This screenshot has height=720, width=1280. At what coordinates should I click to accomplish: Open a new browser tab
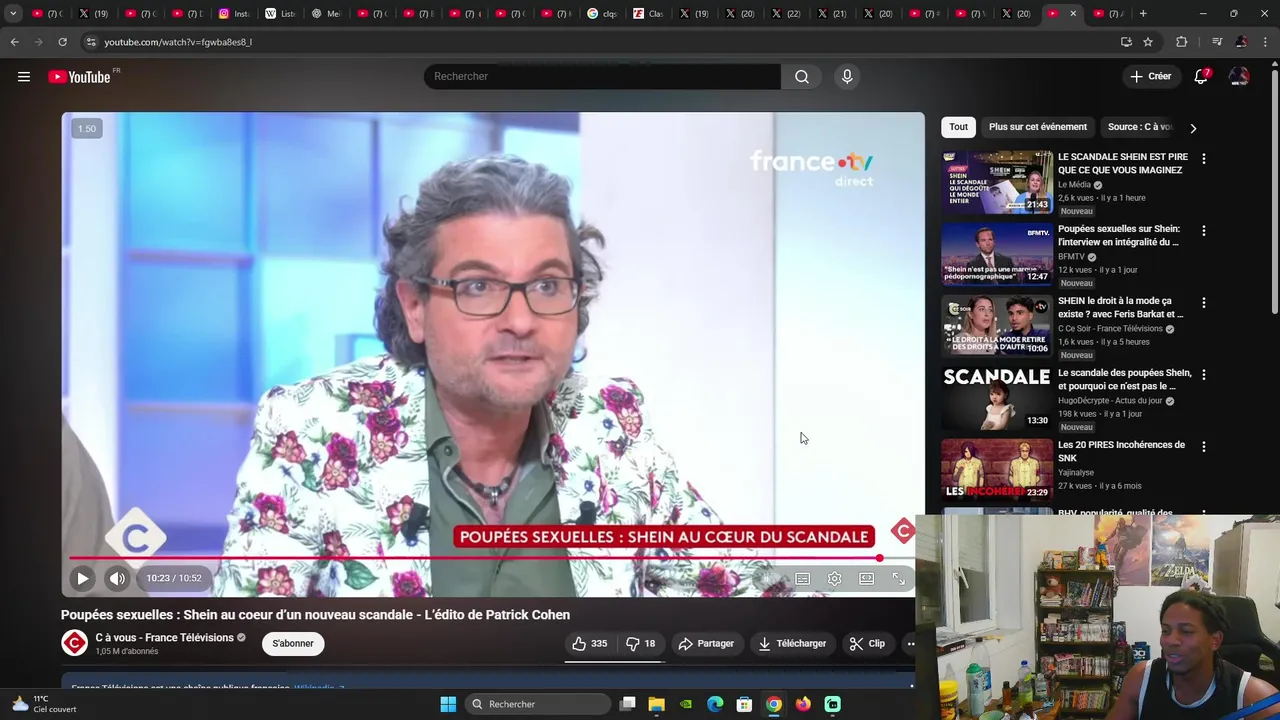click(x=1143, y=13)
